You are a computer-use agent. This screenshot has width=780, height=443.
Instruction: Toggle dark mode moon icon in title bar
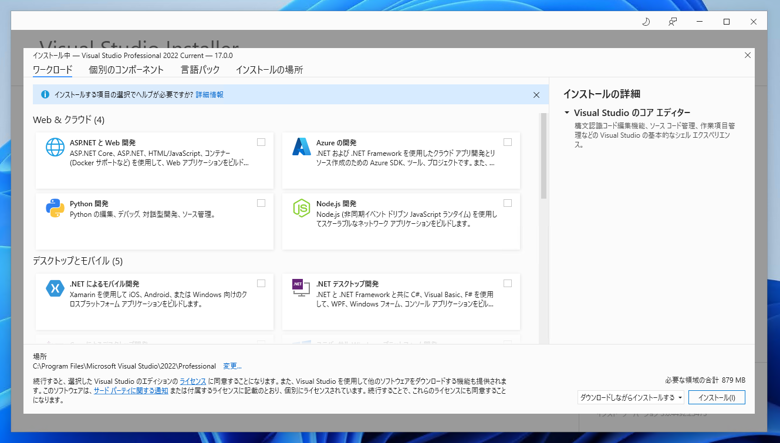pyautogui.click(x=646, y=22)
